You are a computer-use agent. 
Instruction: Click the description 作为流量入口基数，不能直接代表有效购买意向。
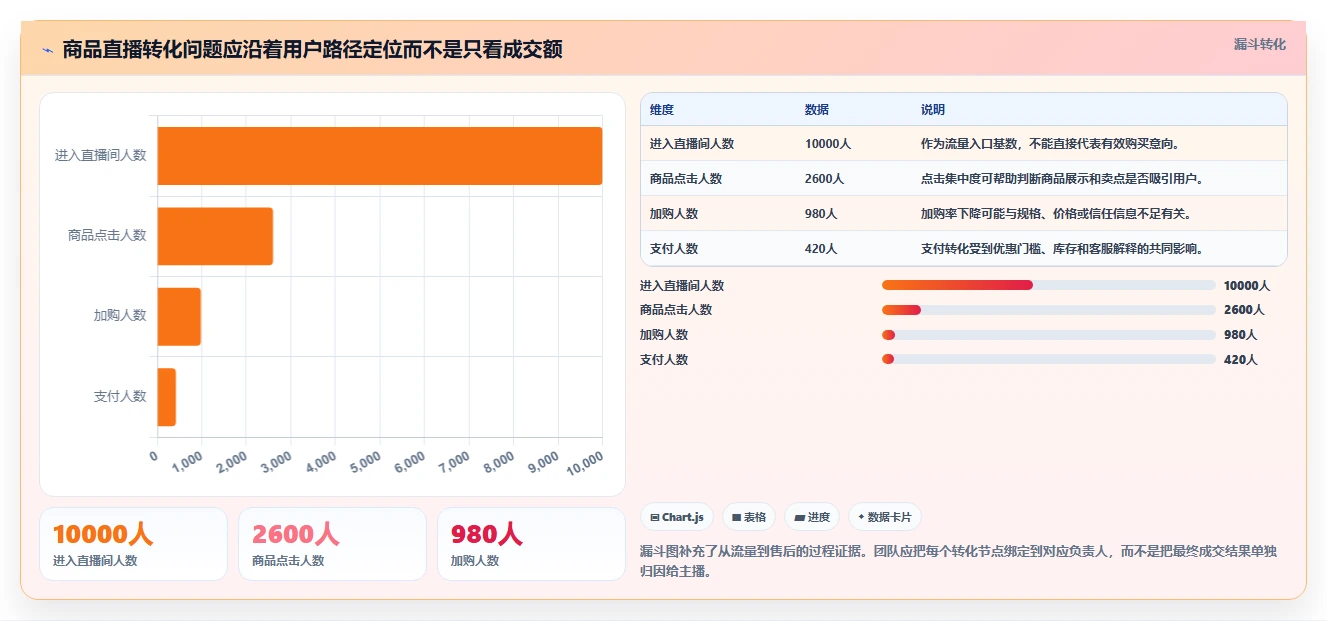tap(1050, 144)
